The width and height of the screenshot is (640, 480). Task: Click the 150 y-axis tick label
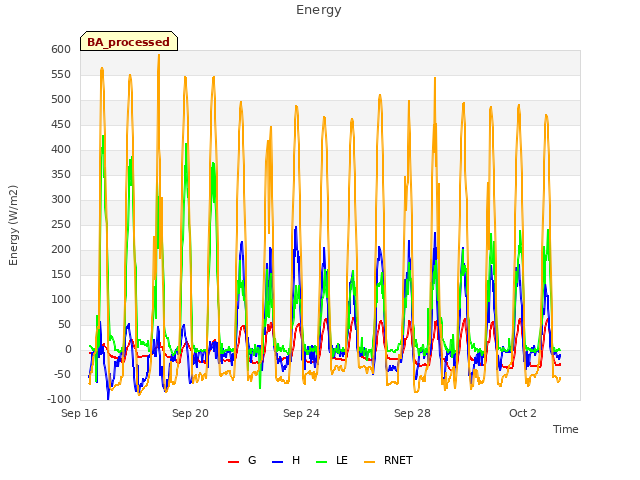coord(61,275)
